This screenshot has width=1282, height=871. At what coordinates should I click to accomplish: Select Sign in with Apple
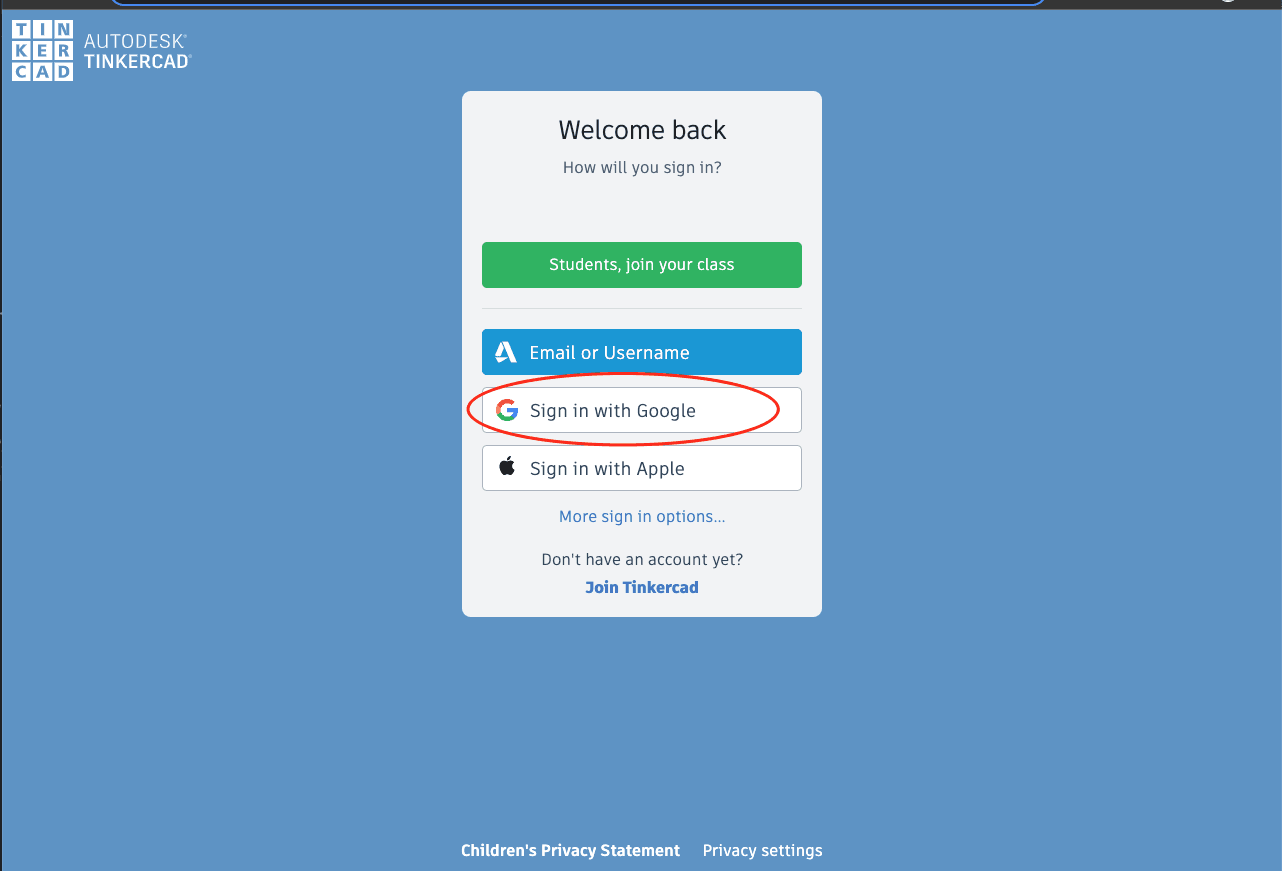coord(642,468)
